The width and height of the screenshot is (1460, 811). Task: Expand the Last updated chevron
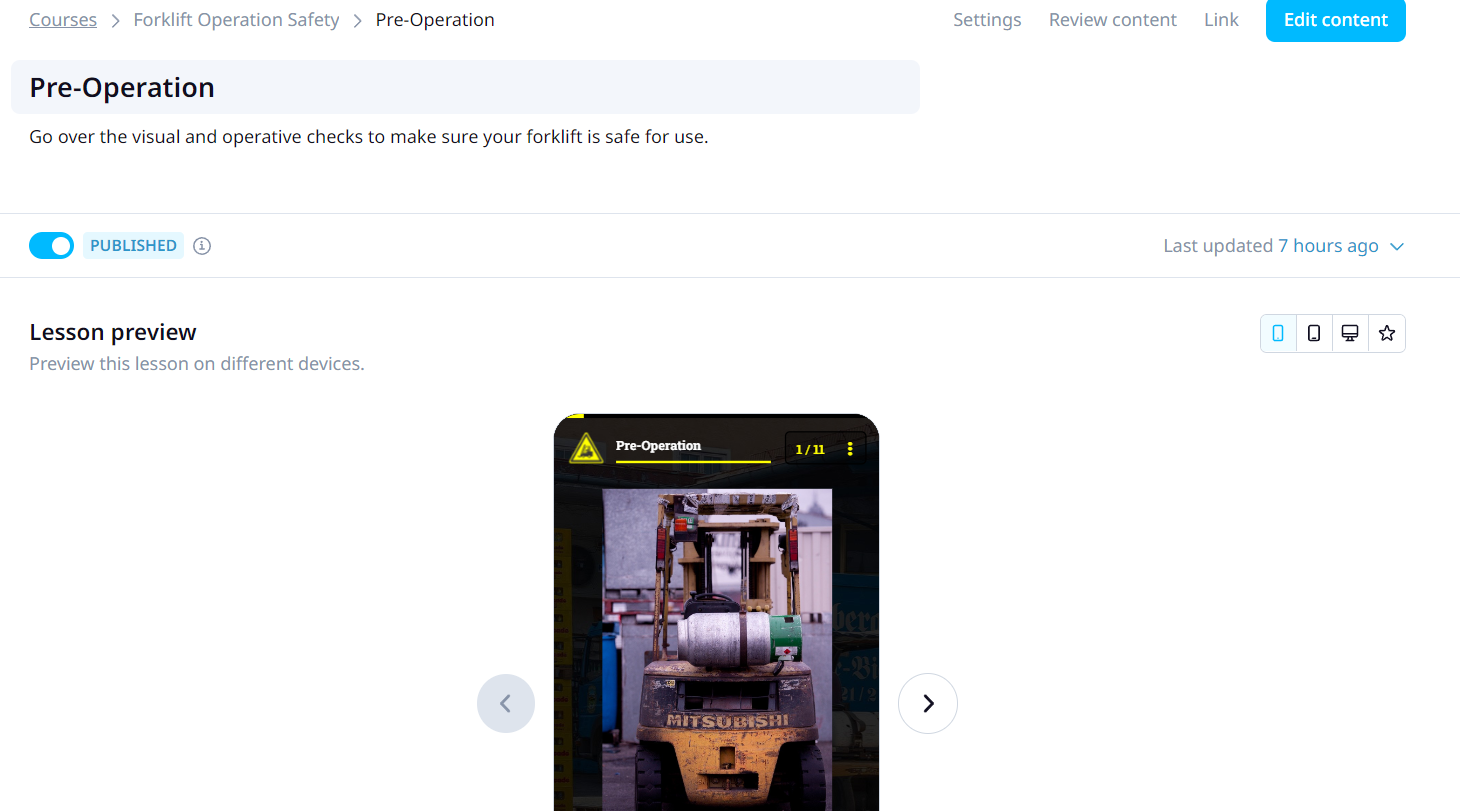(x=1397, y=247)
